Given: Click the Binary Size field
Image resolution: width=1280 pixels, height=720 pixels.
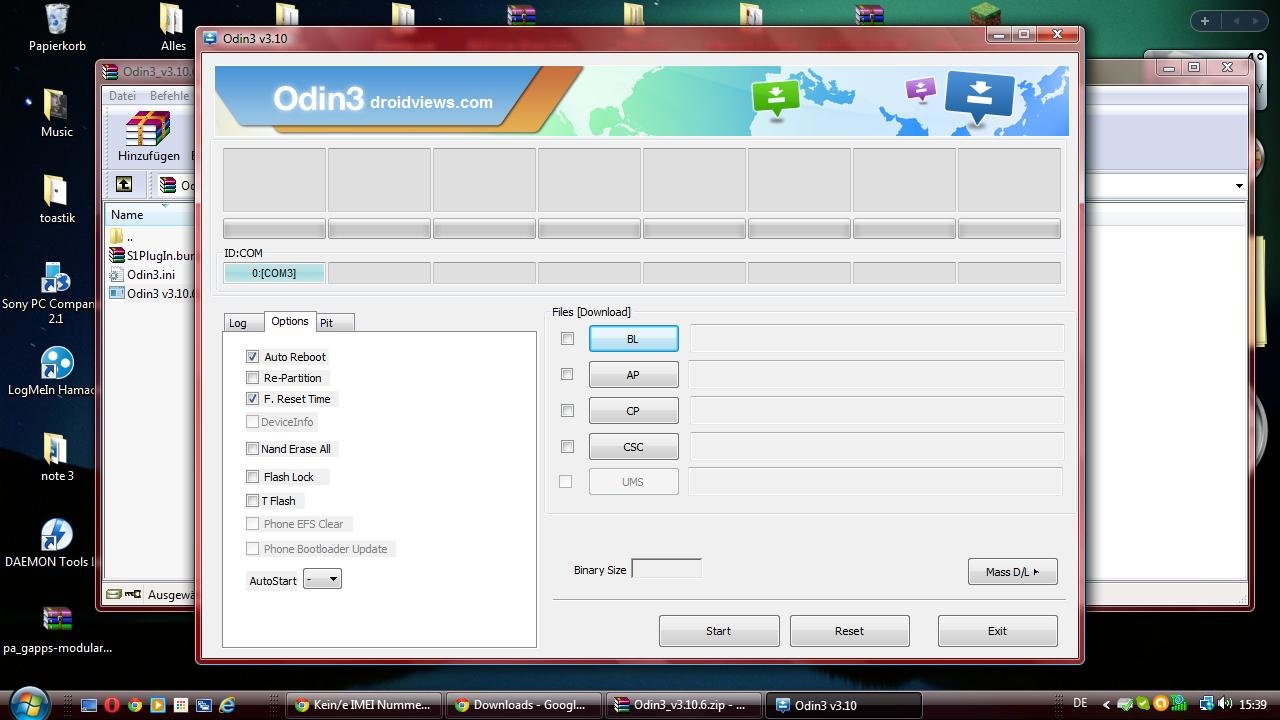Looking at the screenshot, I should [667, 569].
